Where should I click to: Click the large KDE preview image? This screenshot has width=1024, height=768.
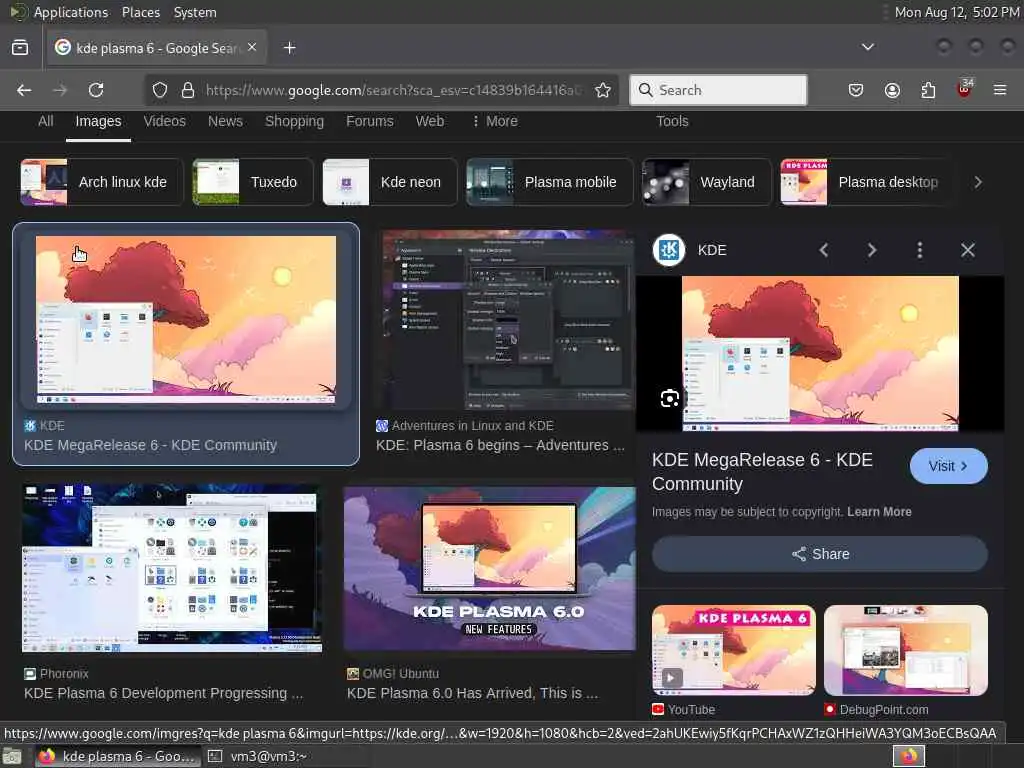820,353
